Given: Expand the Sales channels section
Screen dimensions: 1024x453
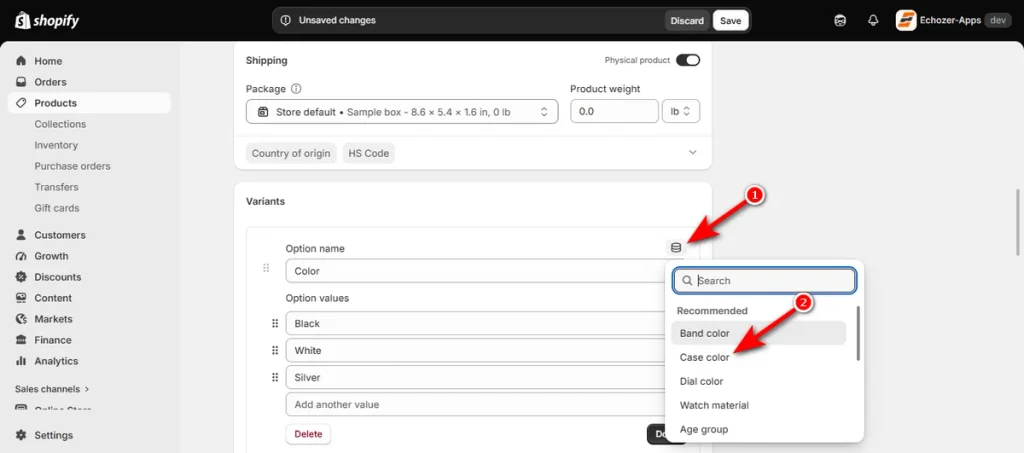Looking at the screenshot, I should 52,389.
